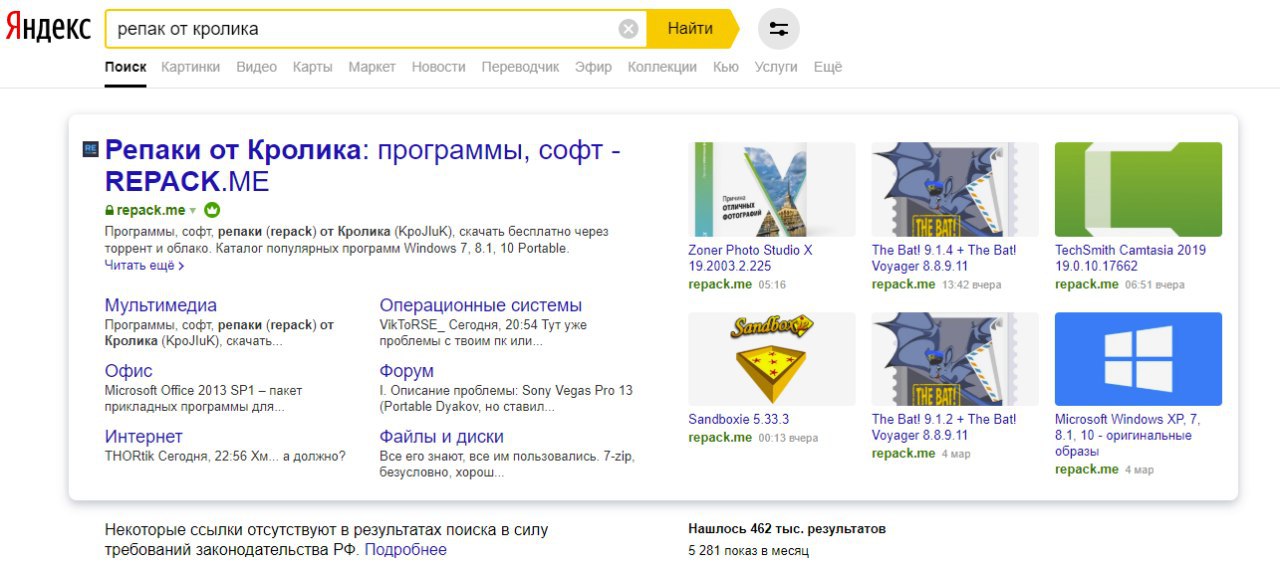Click repack.me under the Sandboxie card
Viewport: 1280px width, 566px height.
click(720, 437)
